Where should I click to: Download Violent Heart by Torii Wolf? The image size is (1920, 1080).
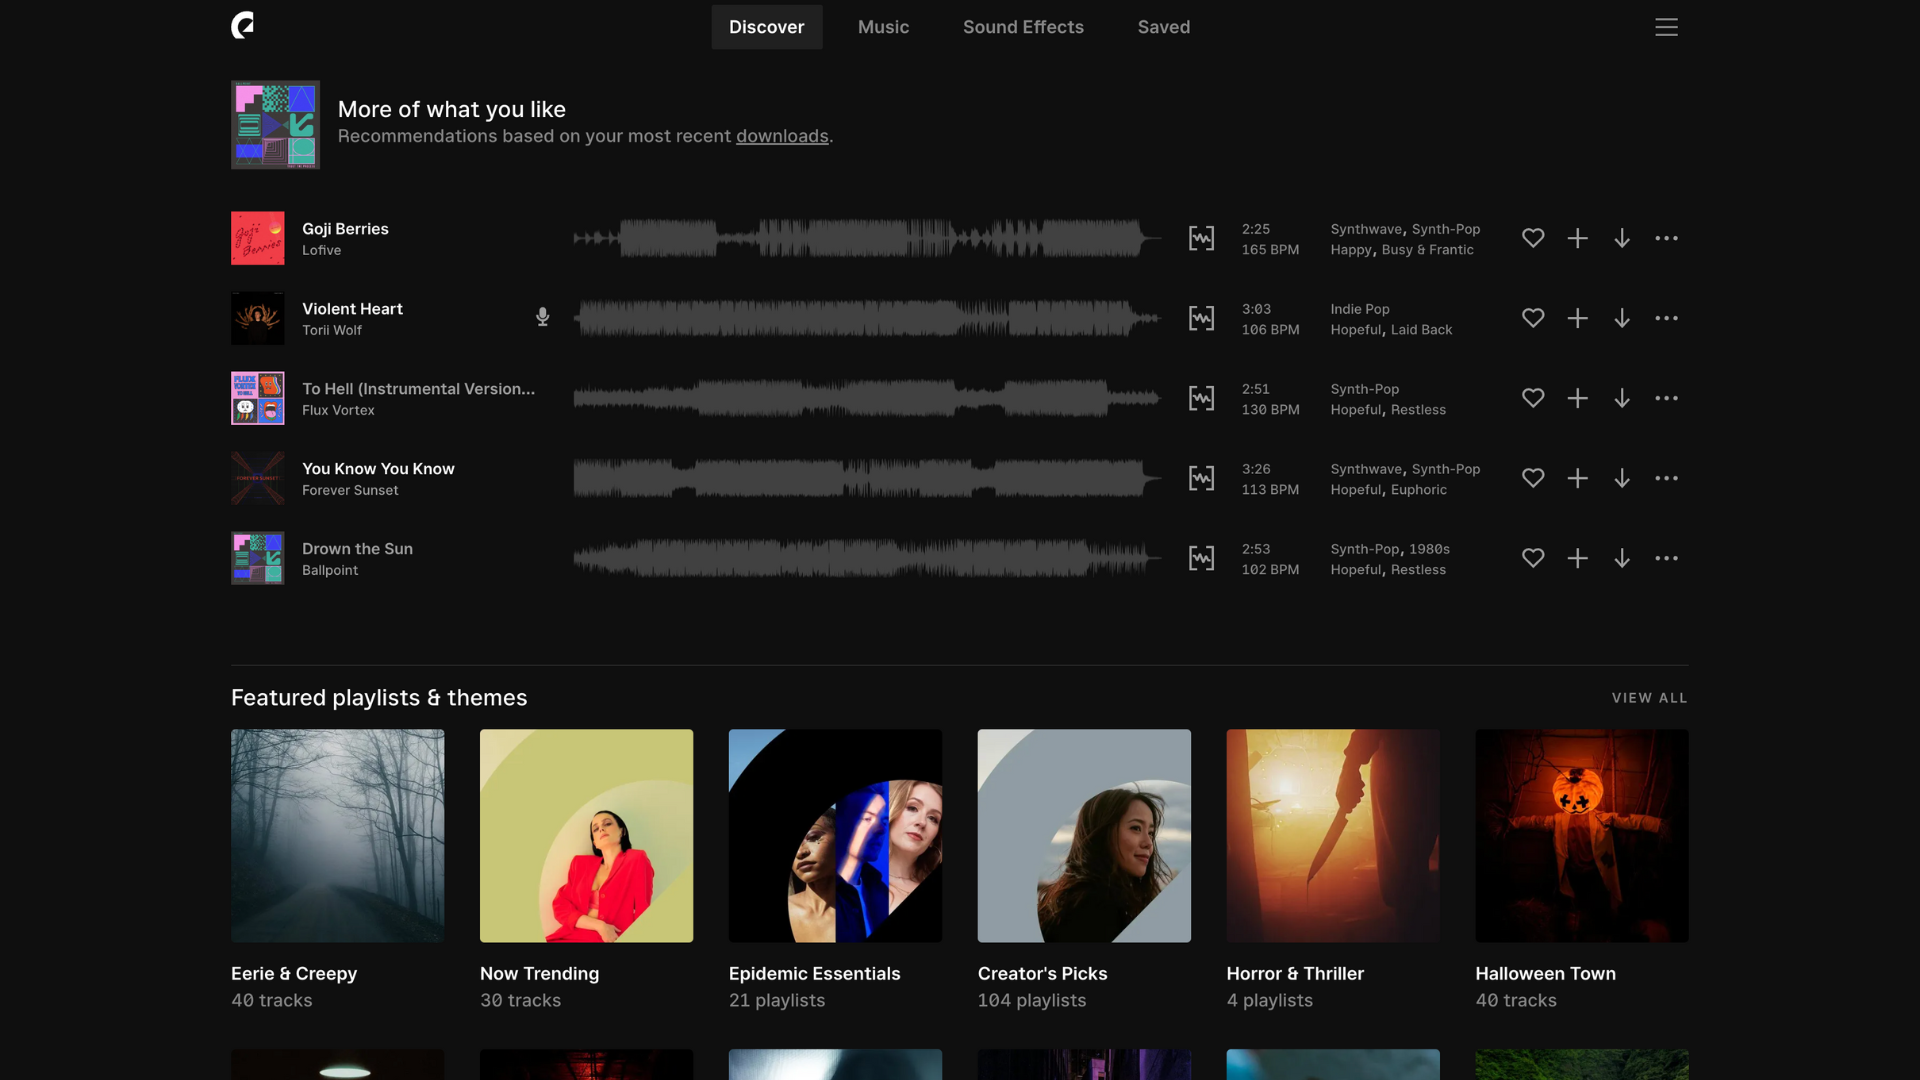tap(1622, 318)
